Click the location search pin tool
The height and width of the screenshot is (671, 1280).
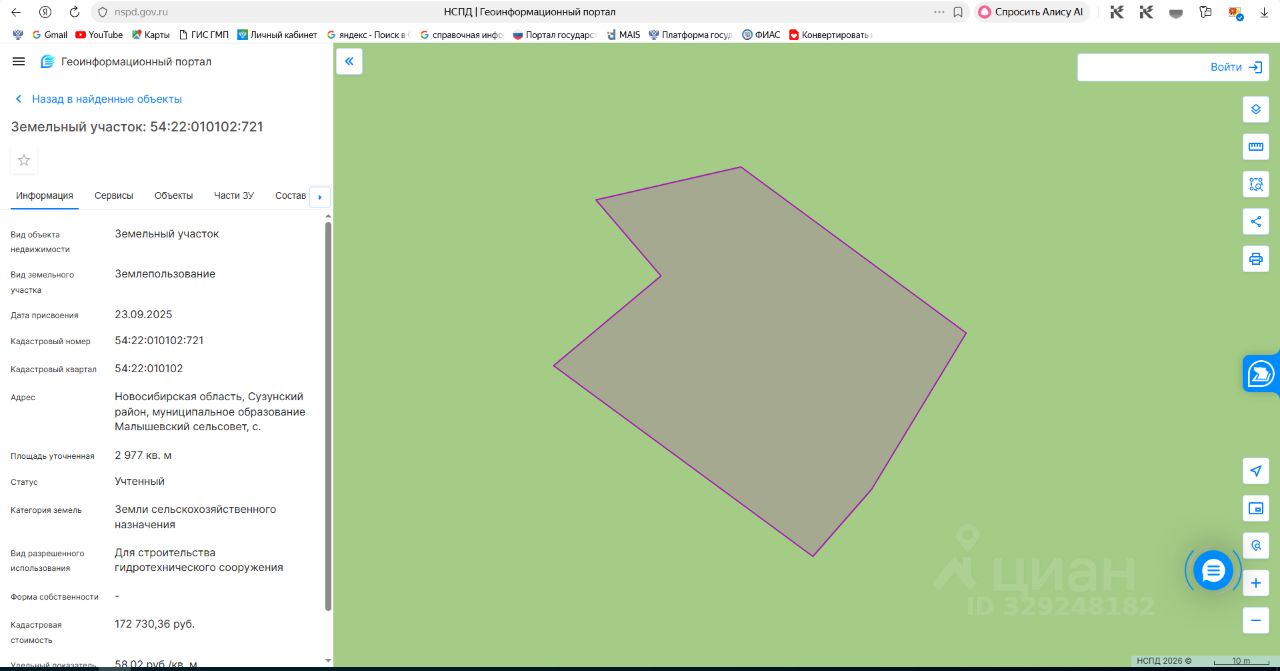click(1256, 546)
